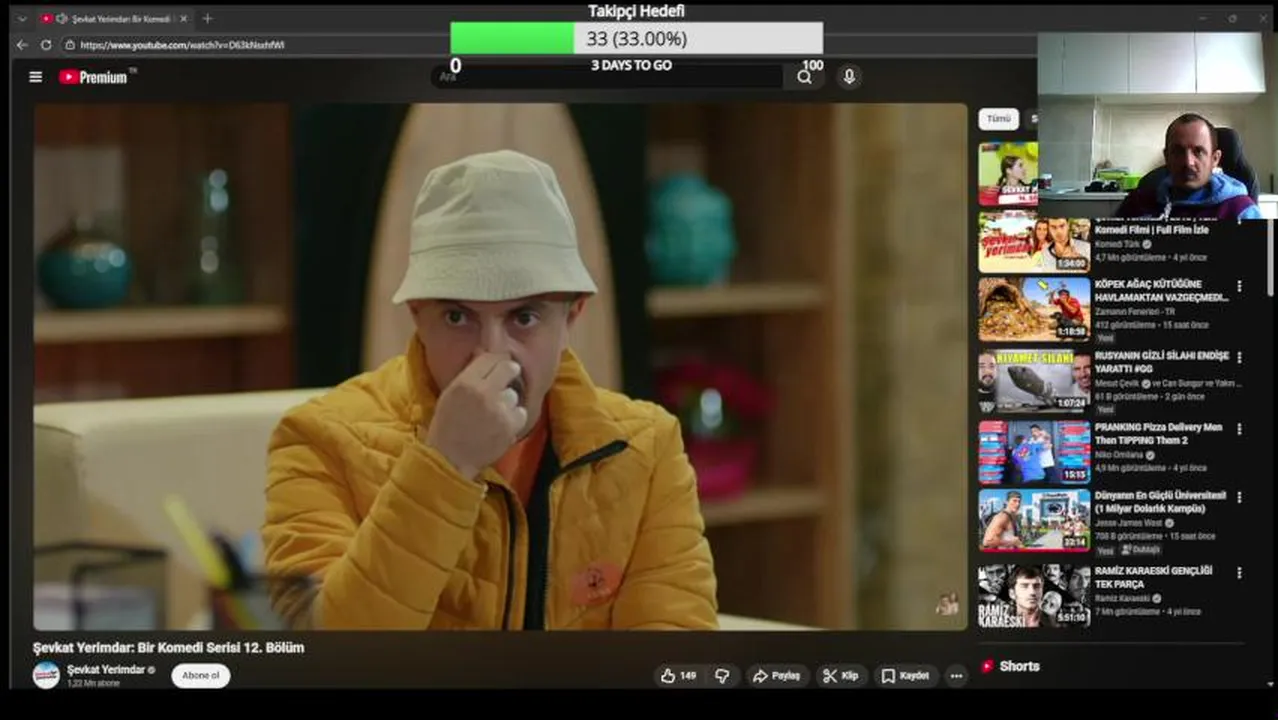Click title RAMİZ KARAESKİ GENÇLİĞİ TEK PARÇA

click(1154, 577)
